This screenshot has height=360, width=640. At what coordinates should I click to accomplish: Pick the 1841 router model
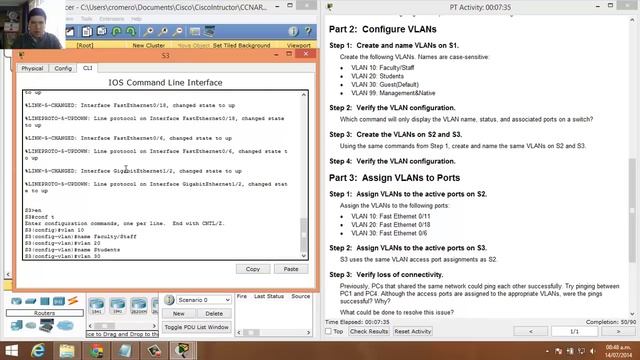(x=96, y=305)
